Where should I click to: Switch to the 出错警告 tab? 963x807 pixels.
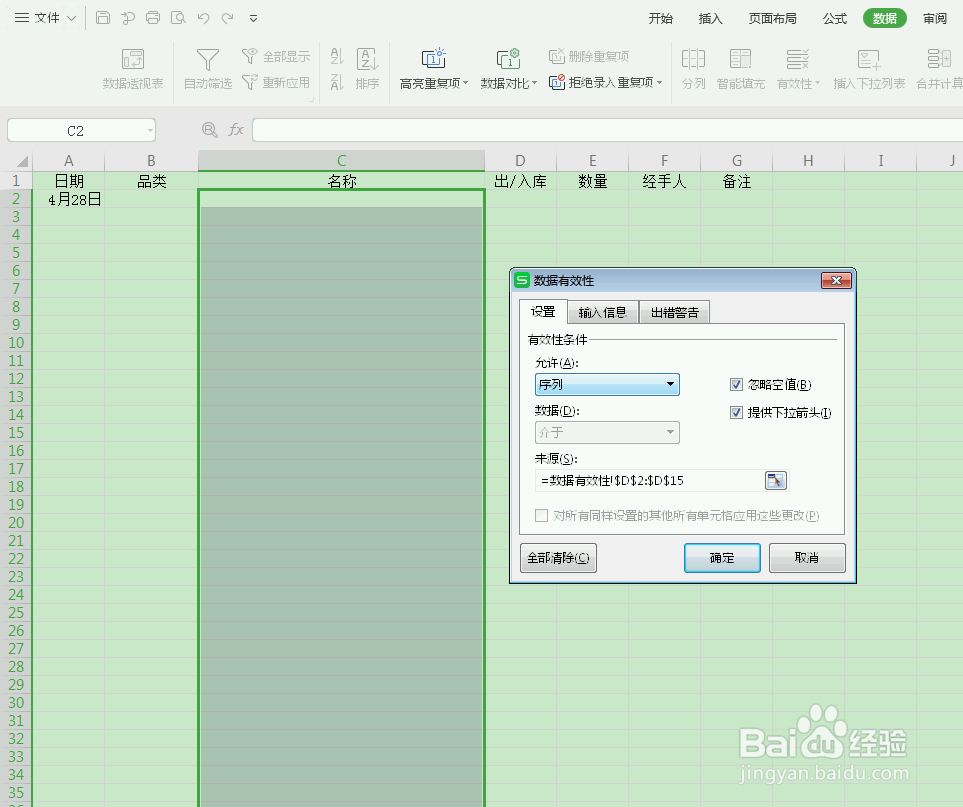click(674, 311)
